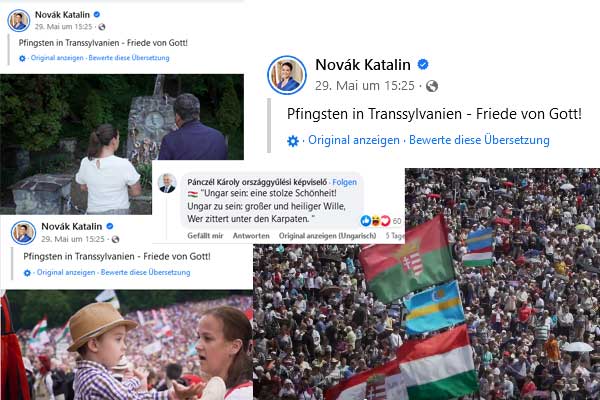Click verified badge in bottom-left post
This screenshot has width=600, height=400.
pyautogui.click(x=110, y=226)
